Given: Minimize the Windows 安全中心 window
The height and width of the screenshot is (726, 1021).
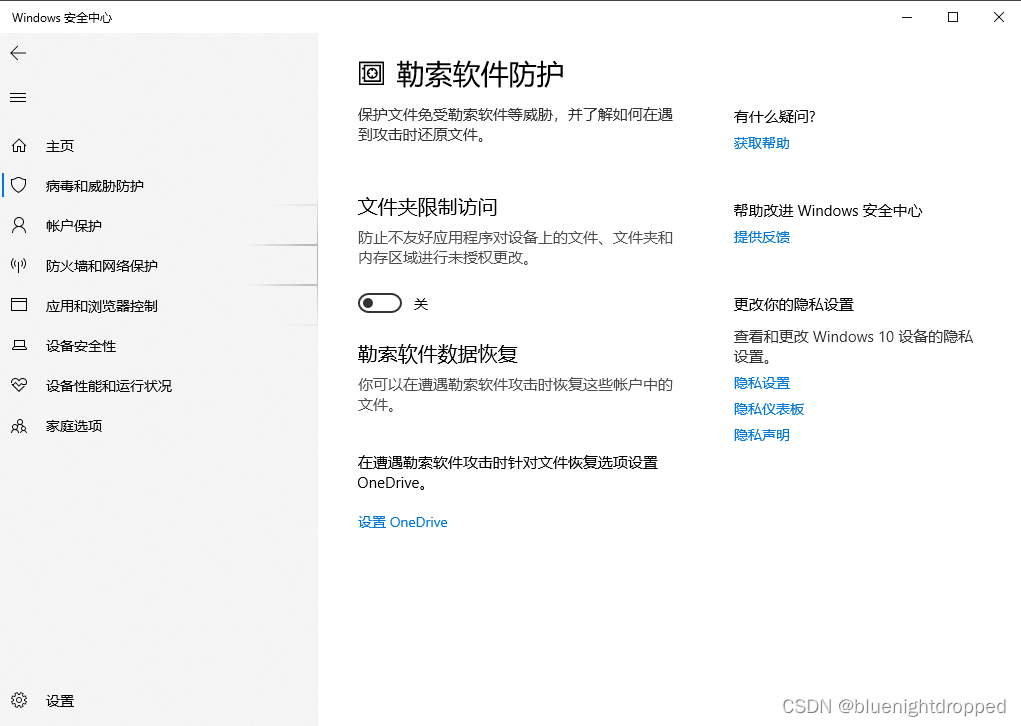Looking at the screenshot, I should pyautogui.click(x=907, y=18).
